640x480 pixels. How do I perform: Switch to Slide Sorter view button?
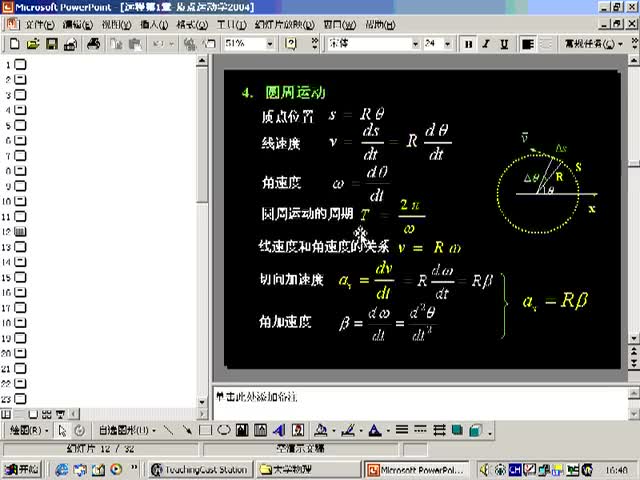(x=46, y=414)
